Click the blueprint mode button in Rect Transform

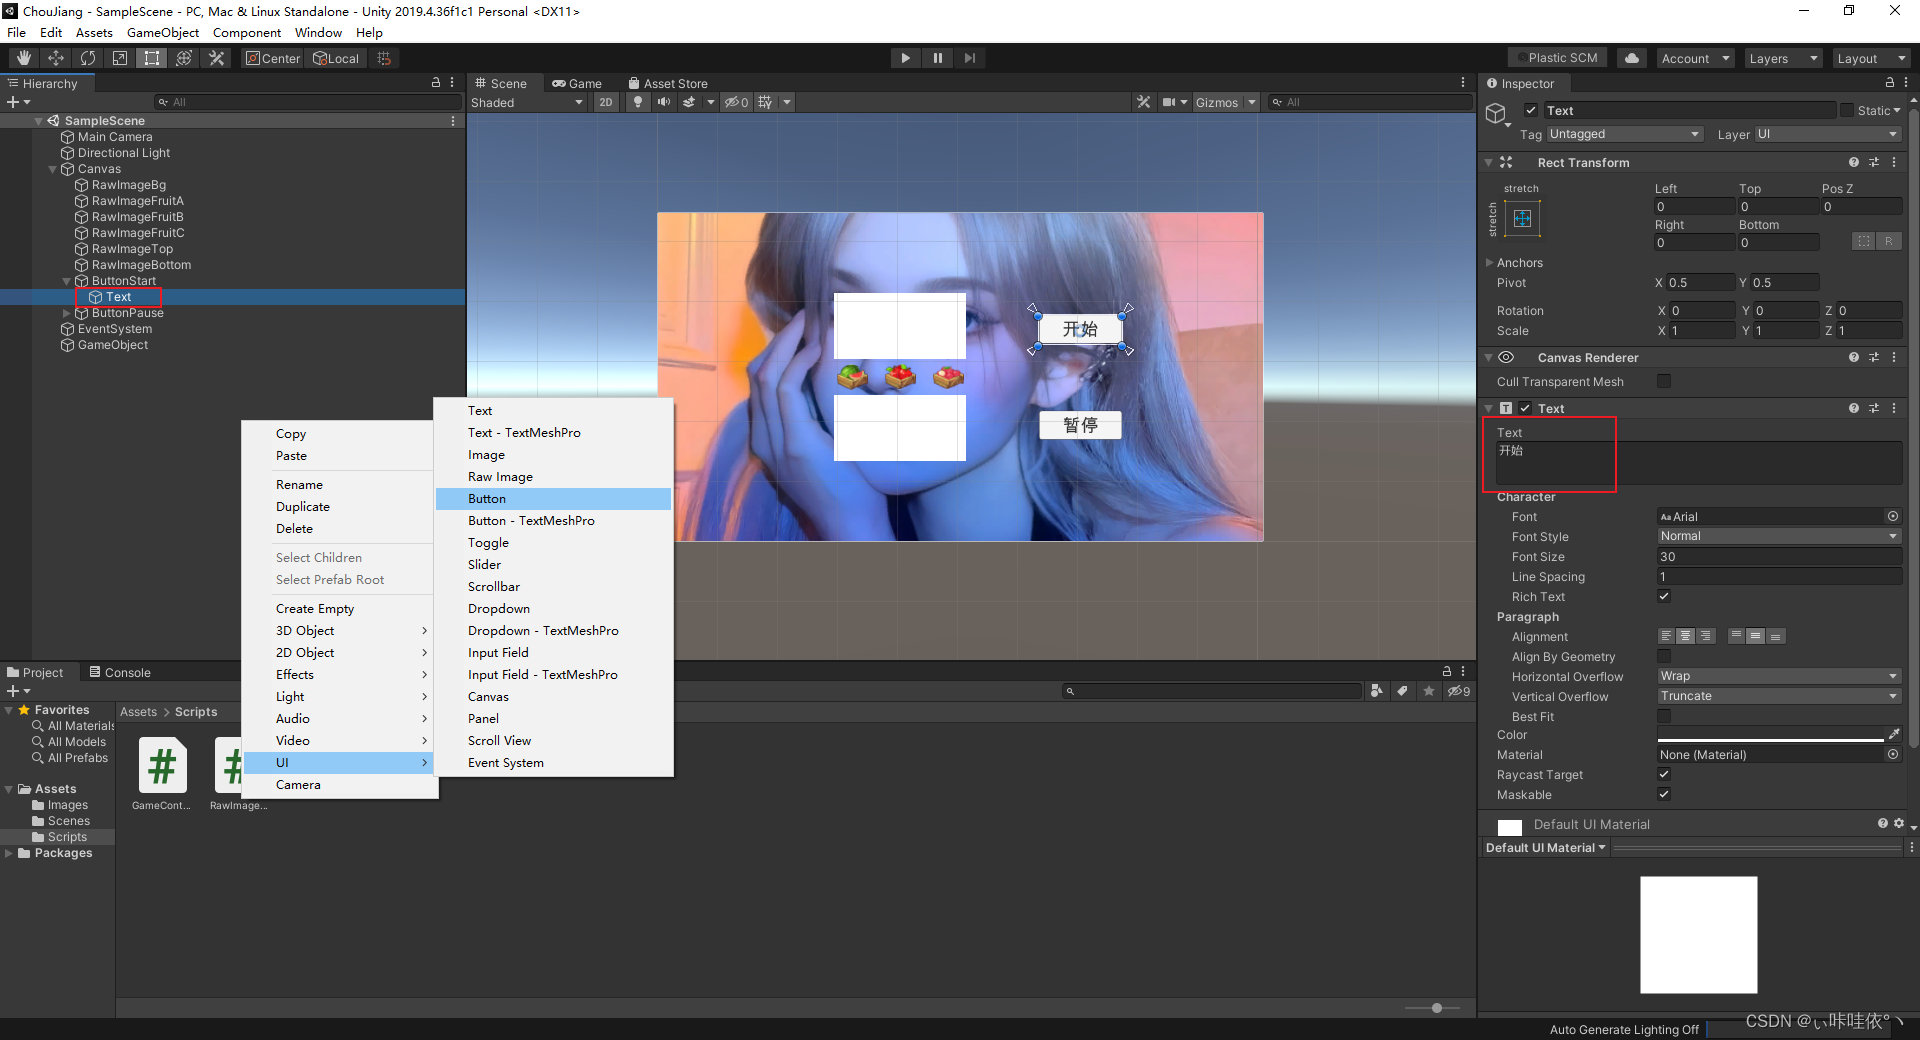point(1863,241)
